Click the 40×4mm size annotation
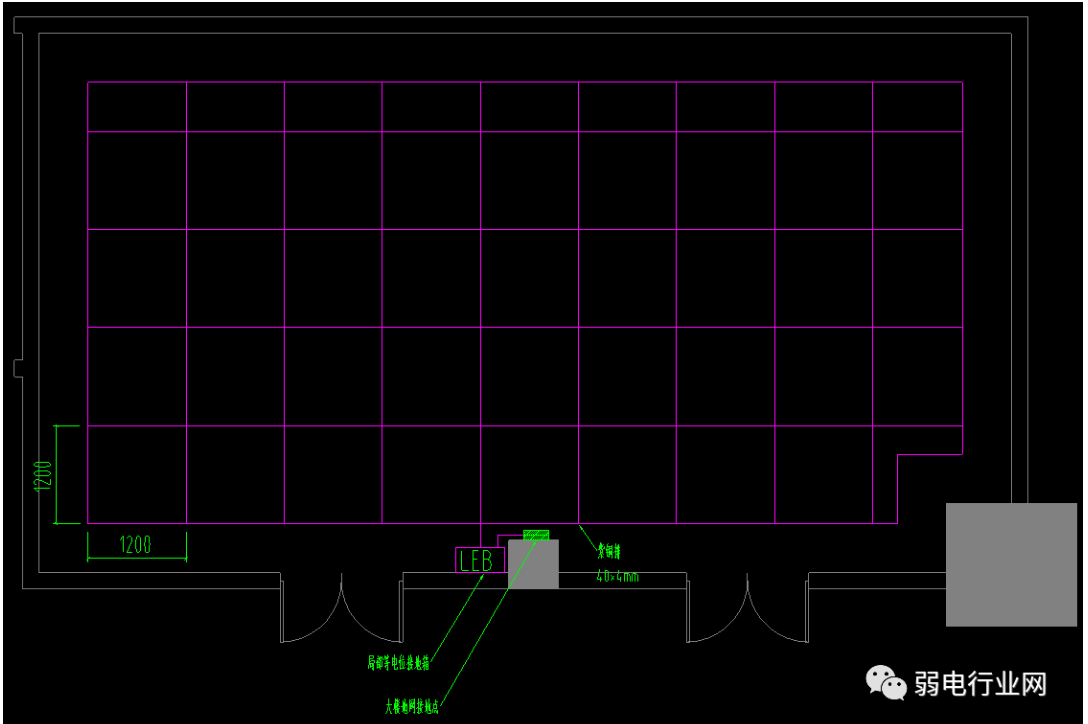Viewport: 1088px width, 724px height. 617,576
